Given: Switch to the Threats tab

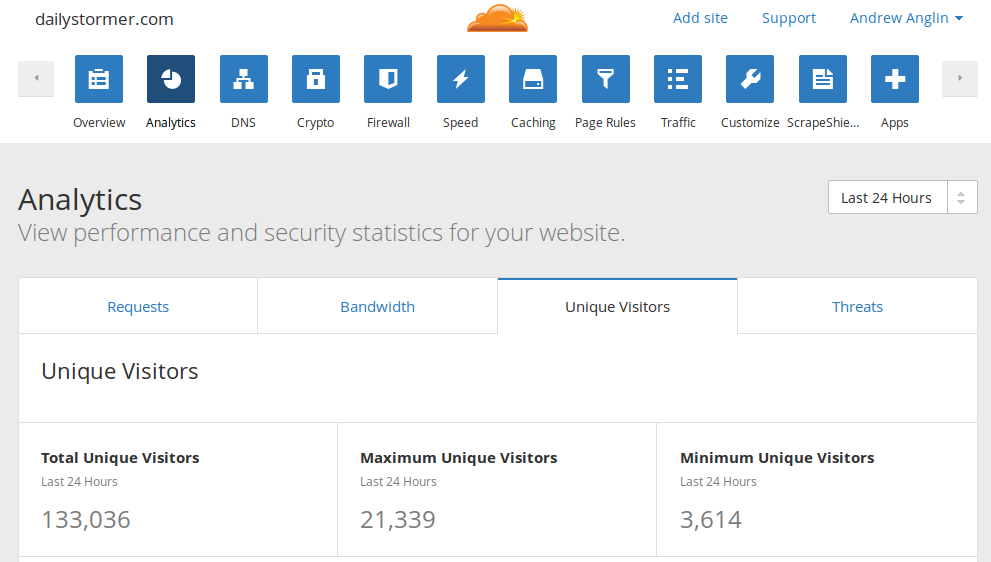Looking at the screenshot, I should tap(857, 307).
